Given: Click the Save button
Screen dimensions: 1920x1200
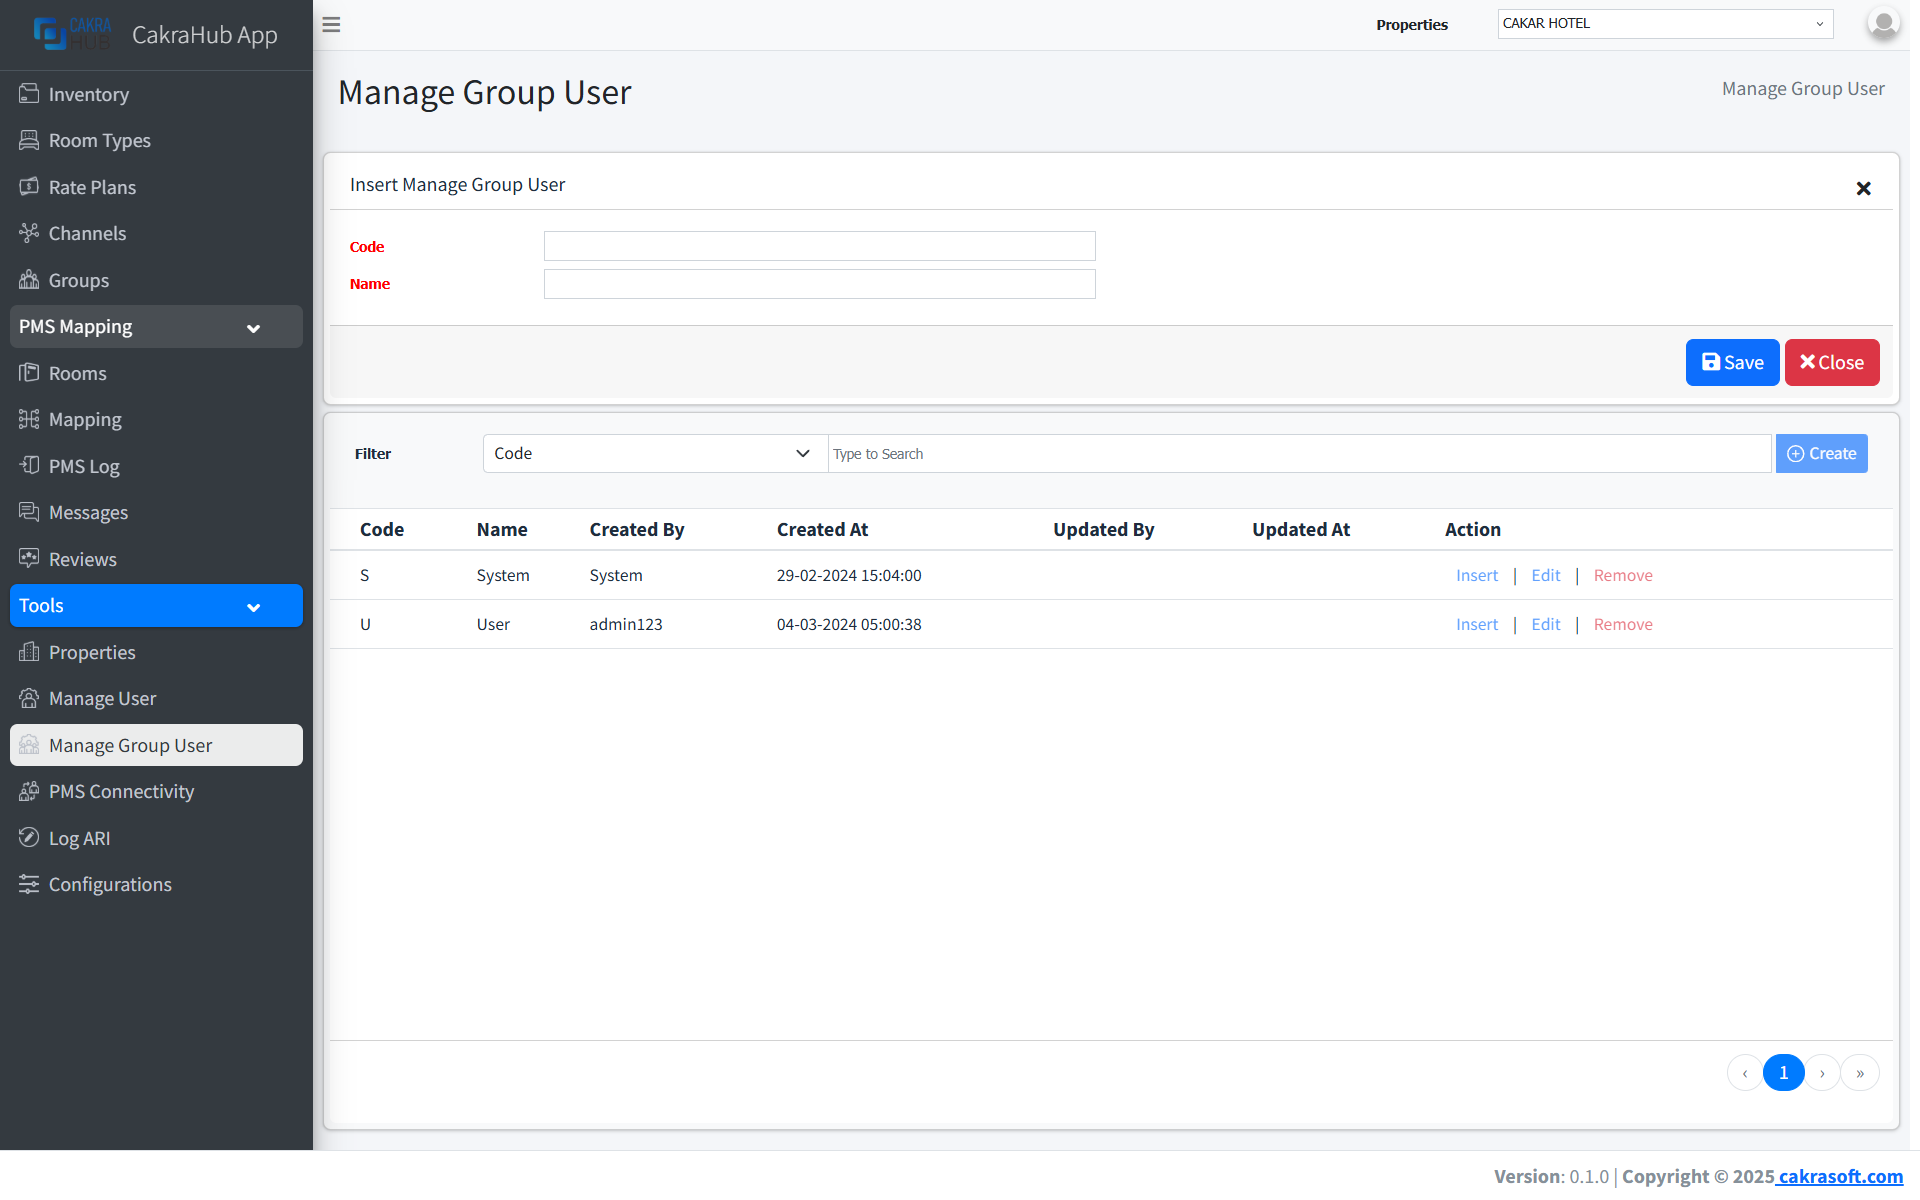Looking at the screenshot, I should [1732, 362].
